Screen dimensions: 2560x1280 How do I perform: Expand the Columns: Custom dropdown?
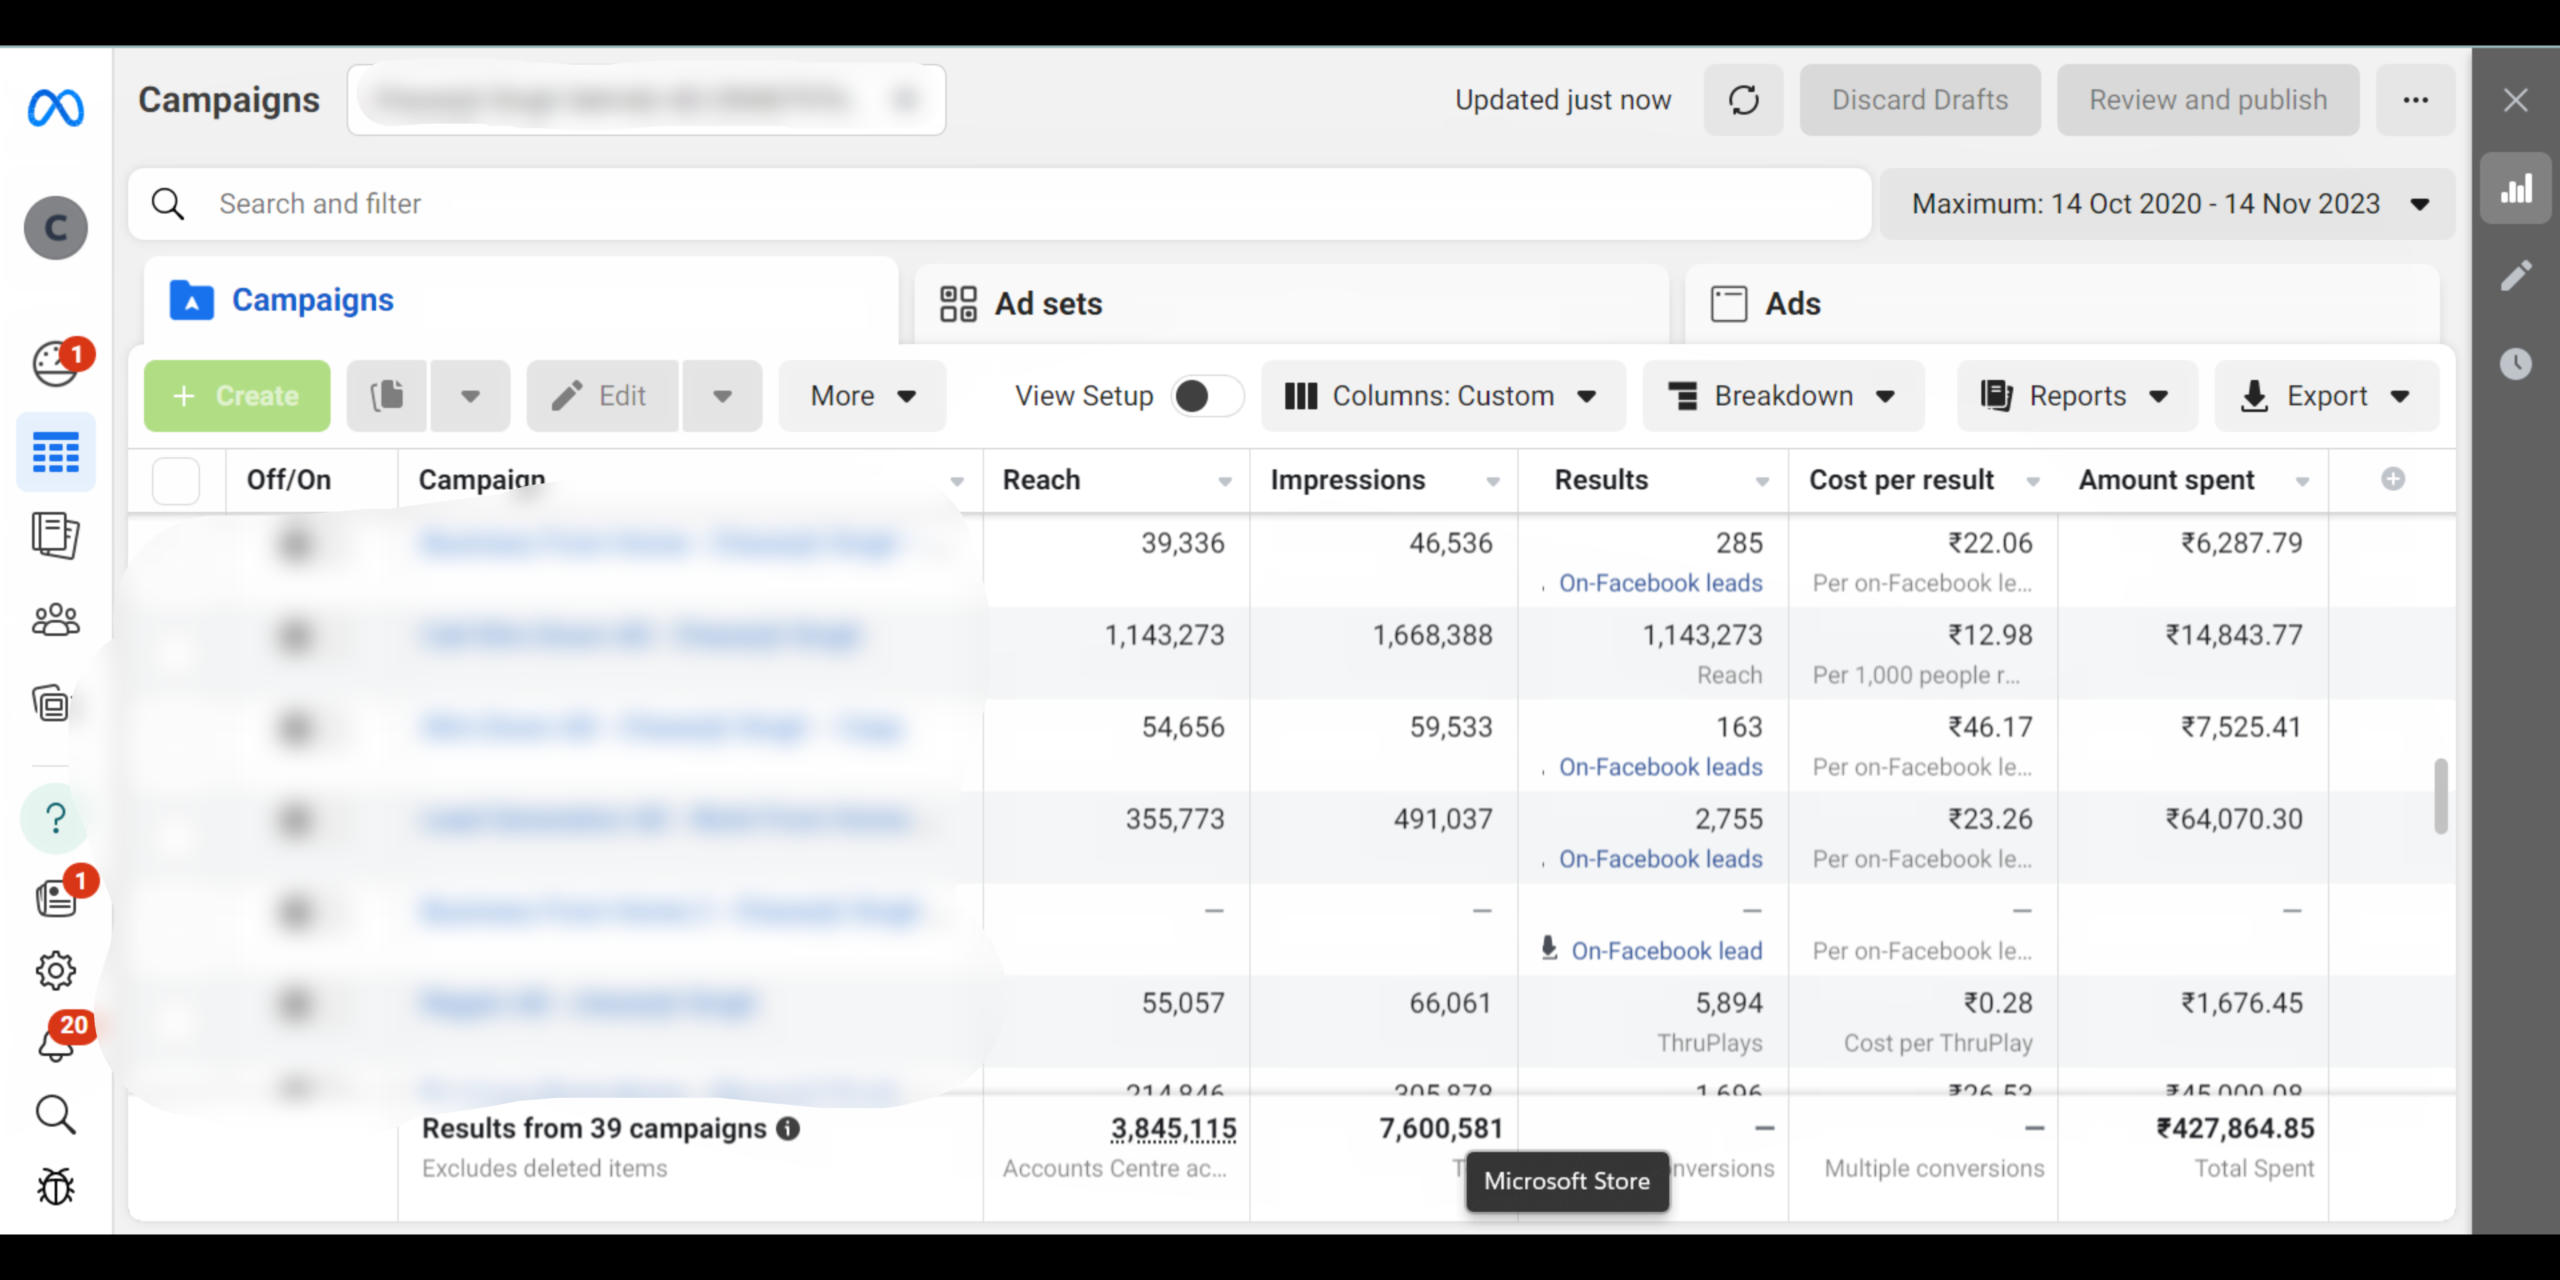(1442, 396)
